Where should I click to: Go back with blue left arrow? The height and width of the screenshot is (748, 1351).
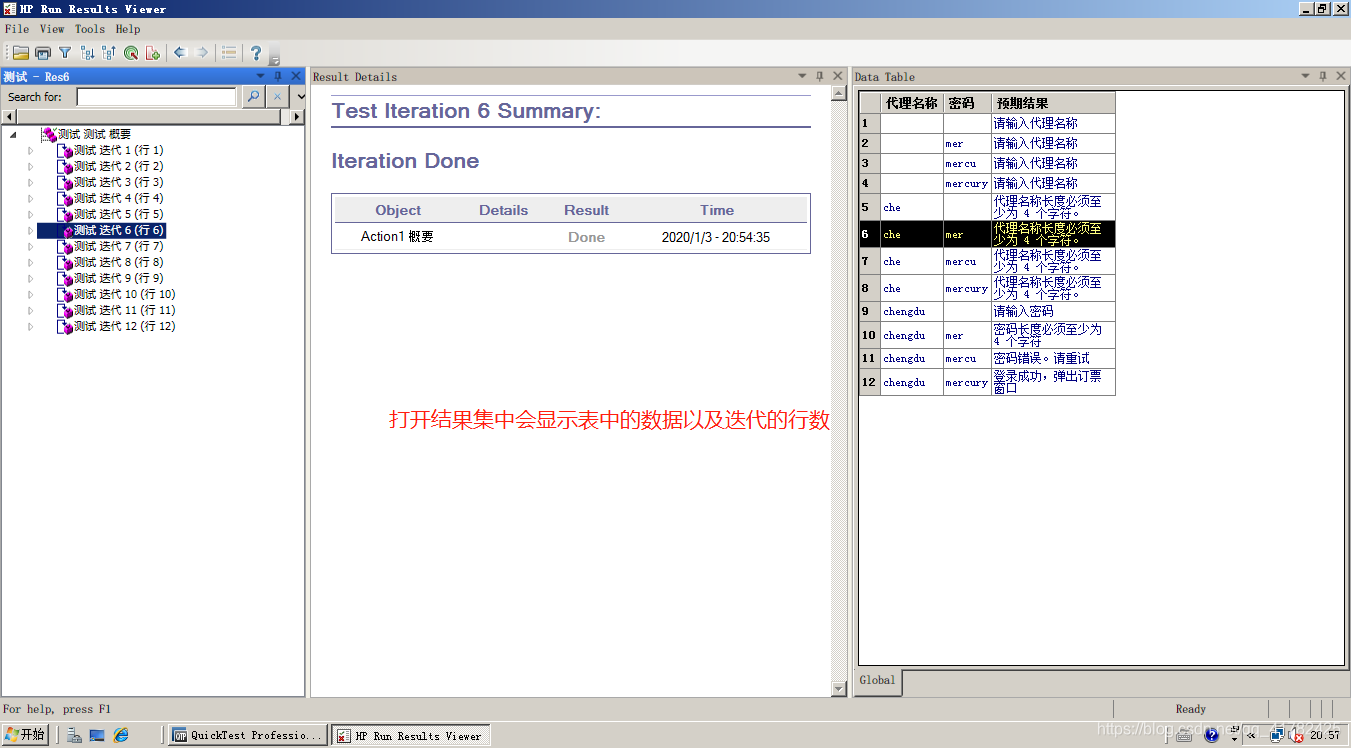pyautogui.click(x=180, y=52)
